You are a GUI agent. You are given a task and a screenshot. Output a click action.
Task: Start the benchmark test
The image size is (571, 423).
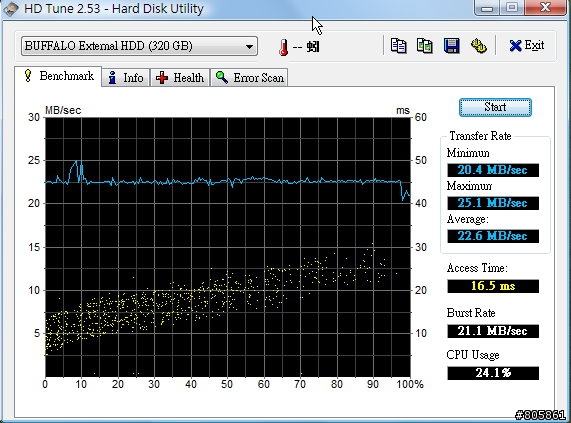[495, 107]
